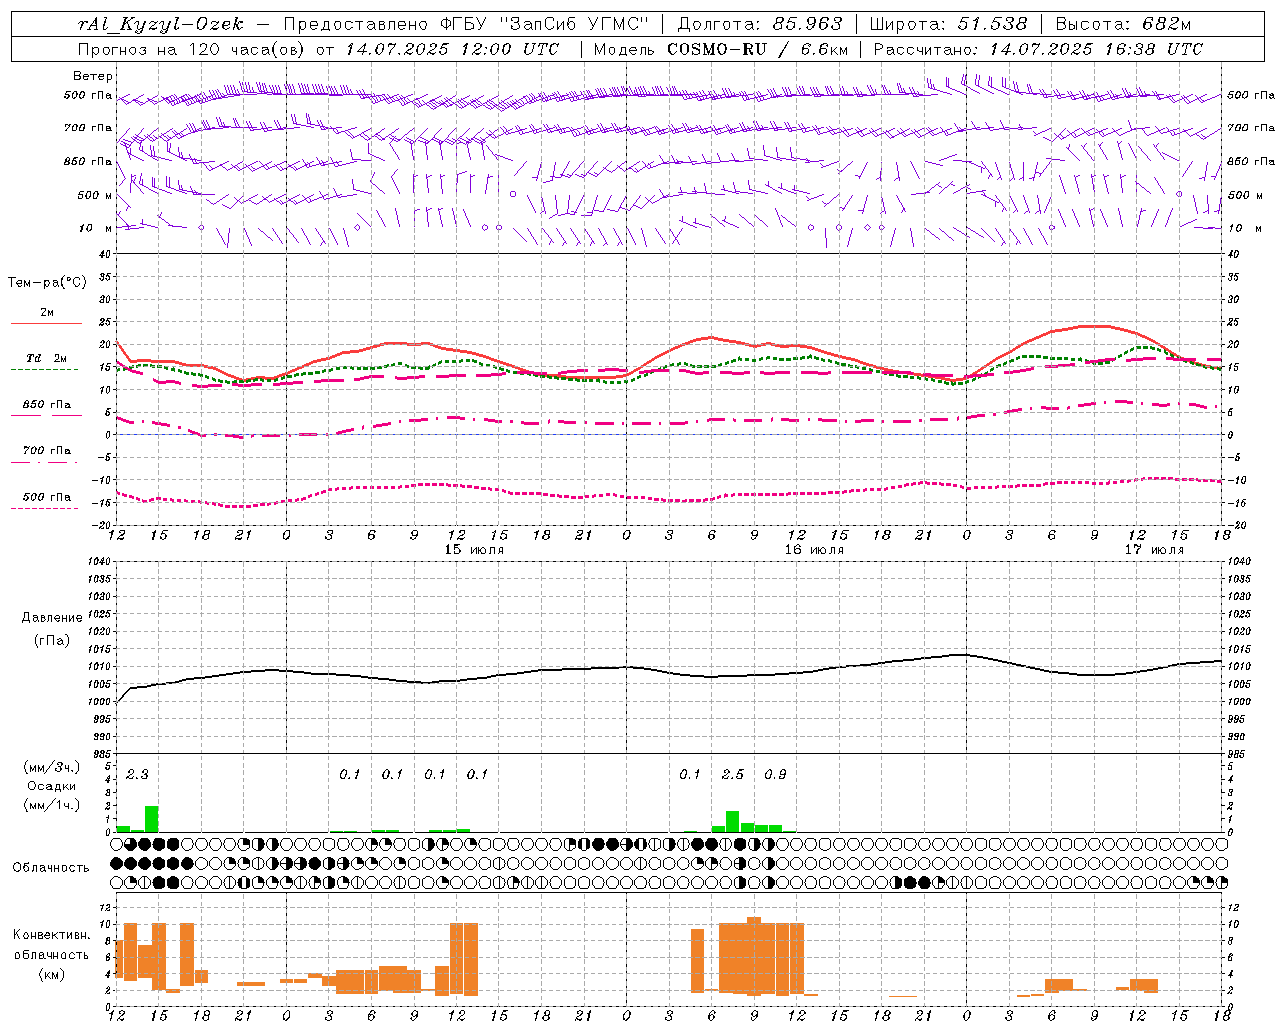Click the solid red line sample under 2м
This screenshot has height=1024, width=1280.
click(46, 324)
